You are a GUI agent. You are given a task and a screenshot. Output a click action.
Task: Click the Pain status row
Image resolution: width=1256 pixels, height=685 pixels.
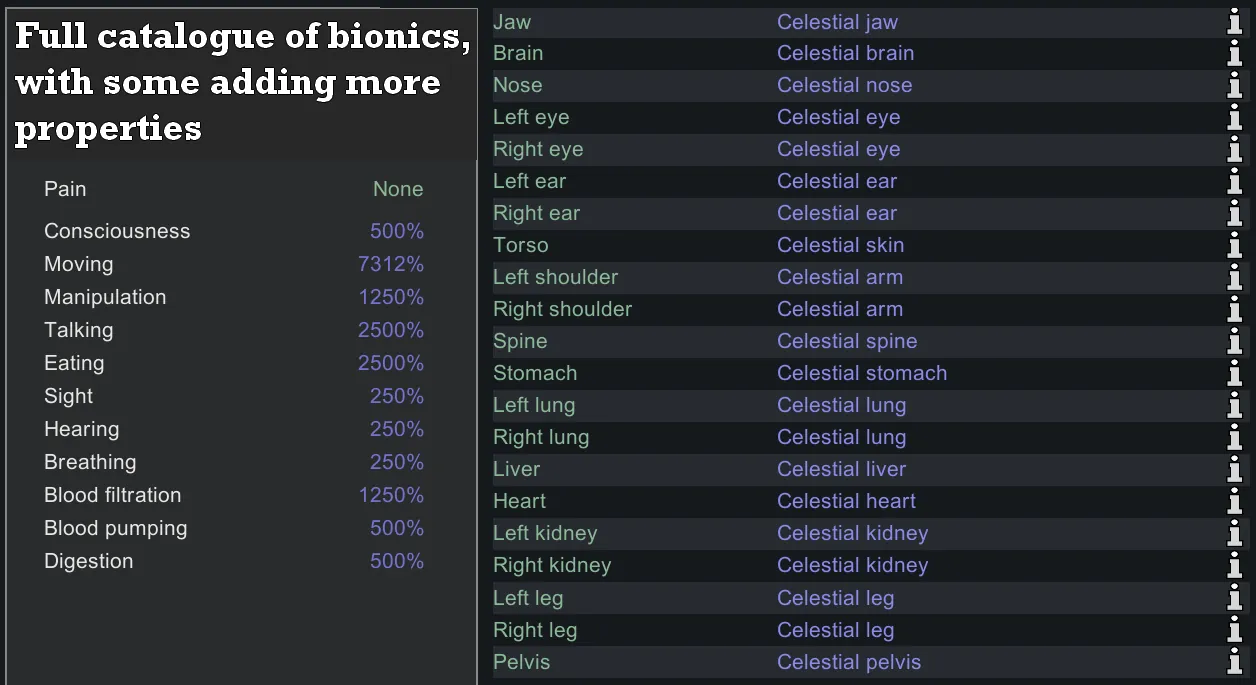coord(233,189)
